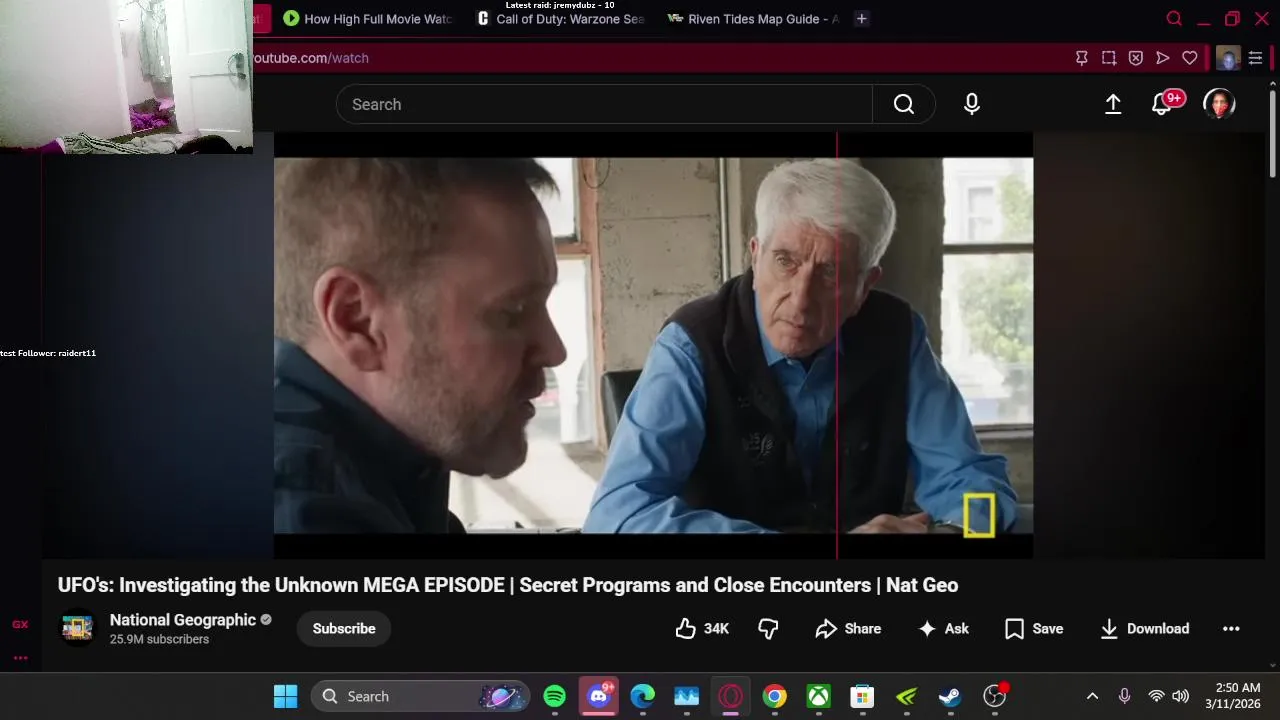The height and width of the screenshot is (720, 1280).
Task: Click the YouTube search magnifier button
Action: pos(904,104)
